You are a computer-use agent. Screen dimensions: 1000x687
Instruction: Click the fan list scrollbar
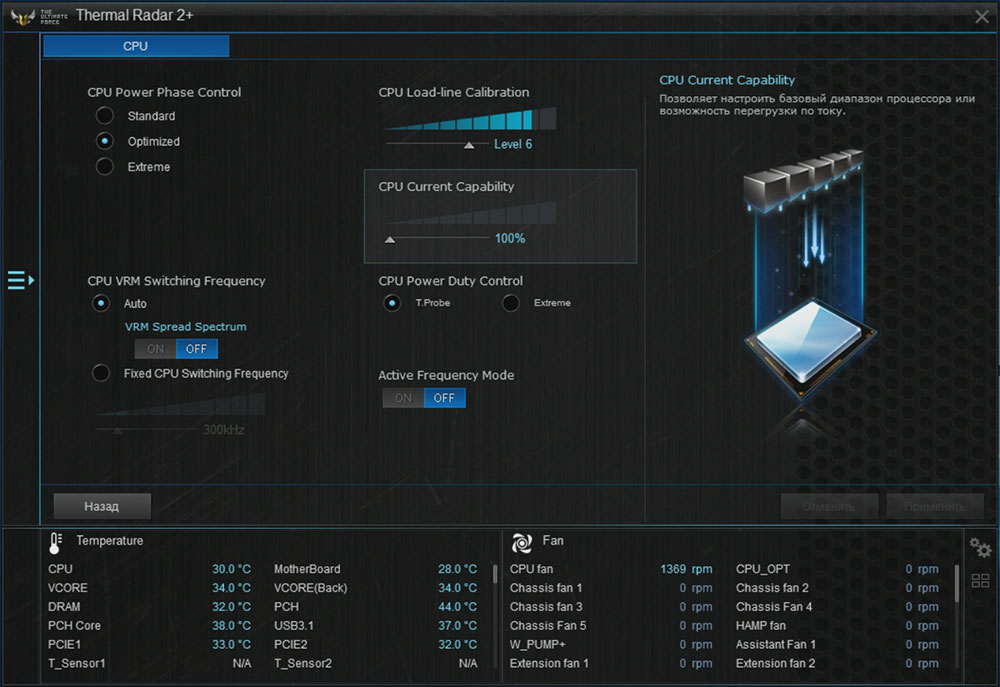click(956, 583)
